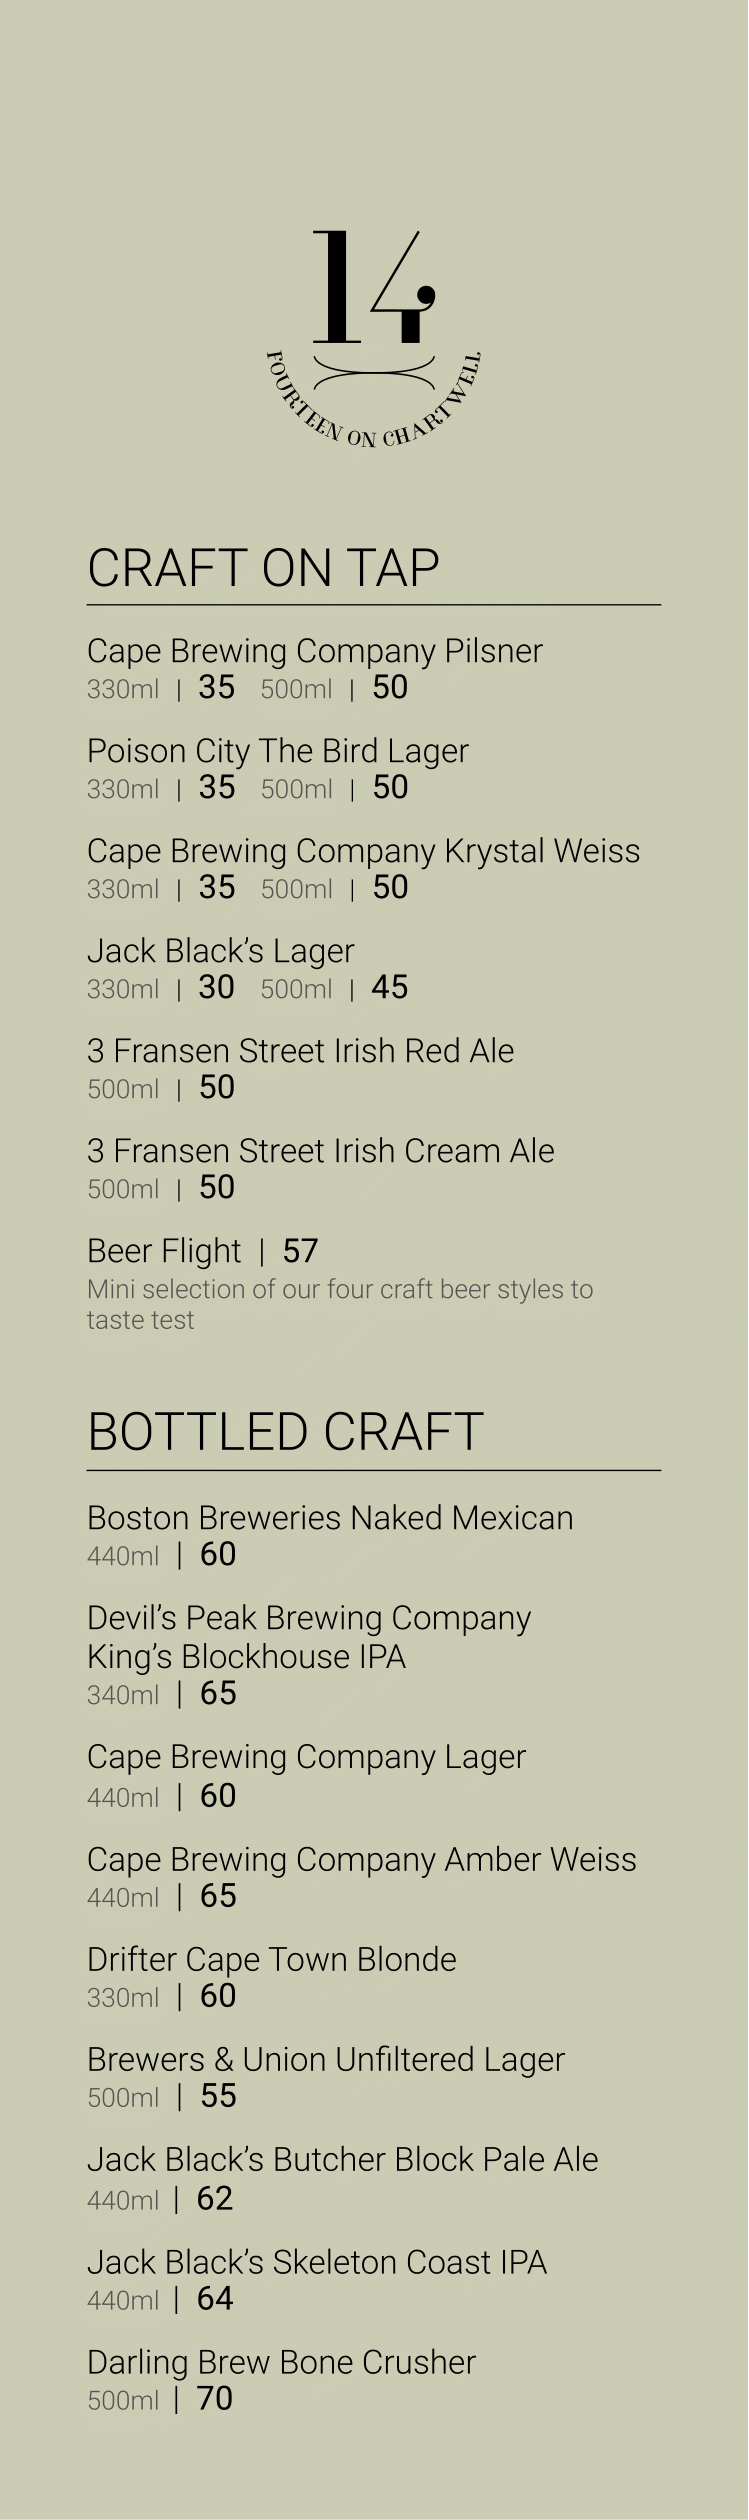The height and width of the screenshot is (2520, 749).
Task: Choose Darling Brew Bone Crusher
Action: [x=281, y=2363]
